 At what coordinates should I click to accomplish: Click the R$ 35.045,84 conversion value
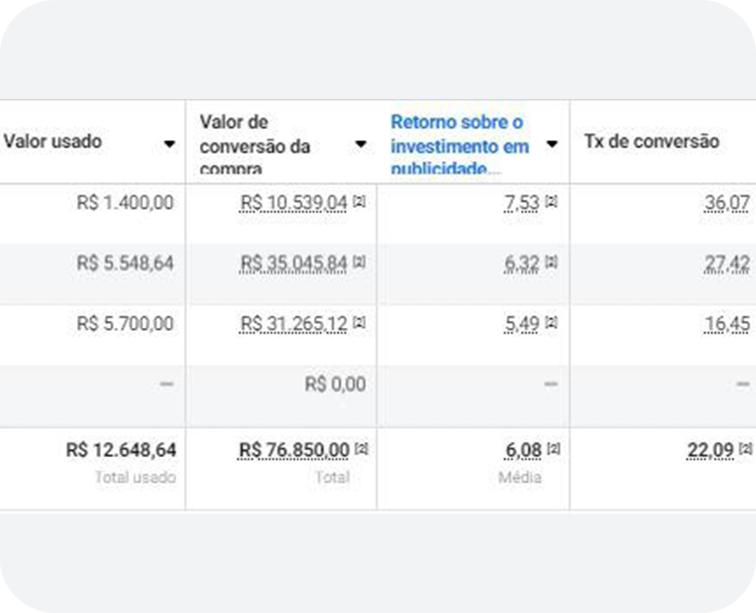click(x=294, y=263)
